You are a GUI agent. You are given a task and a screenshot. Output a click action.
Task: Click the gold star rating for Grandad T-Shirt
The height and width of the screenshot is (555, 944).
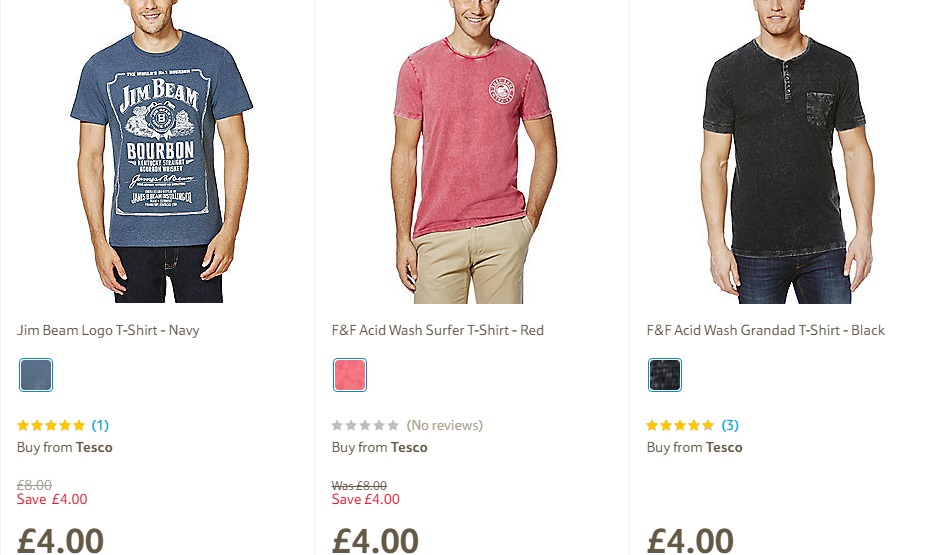point(680,425)
